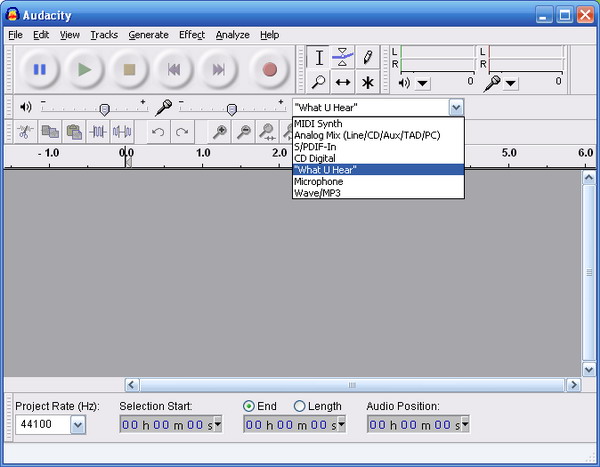Select the Draw pencil tool
600x467 pixels.
click(x=367, y=58)
